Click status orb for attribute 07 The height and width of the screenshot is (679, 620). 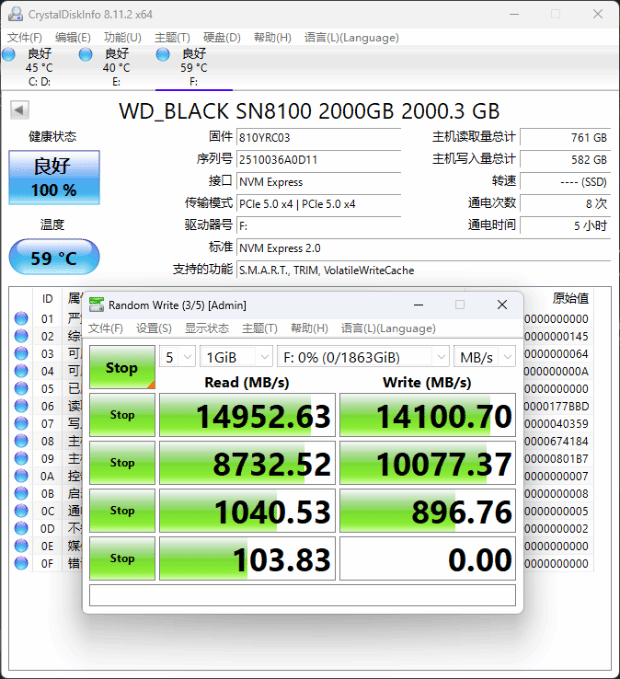[x=21, y=424]
